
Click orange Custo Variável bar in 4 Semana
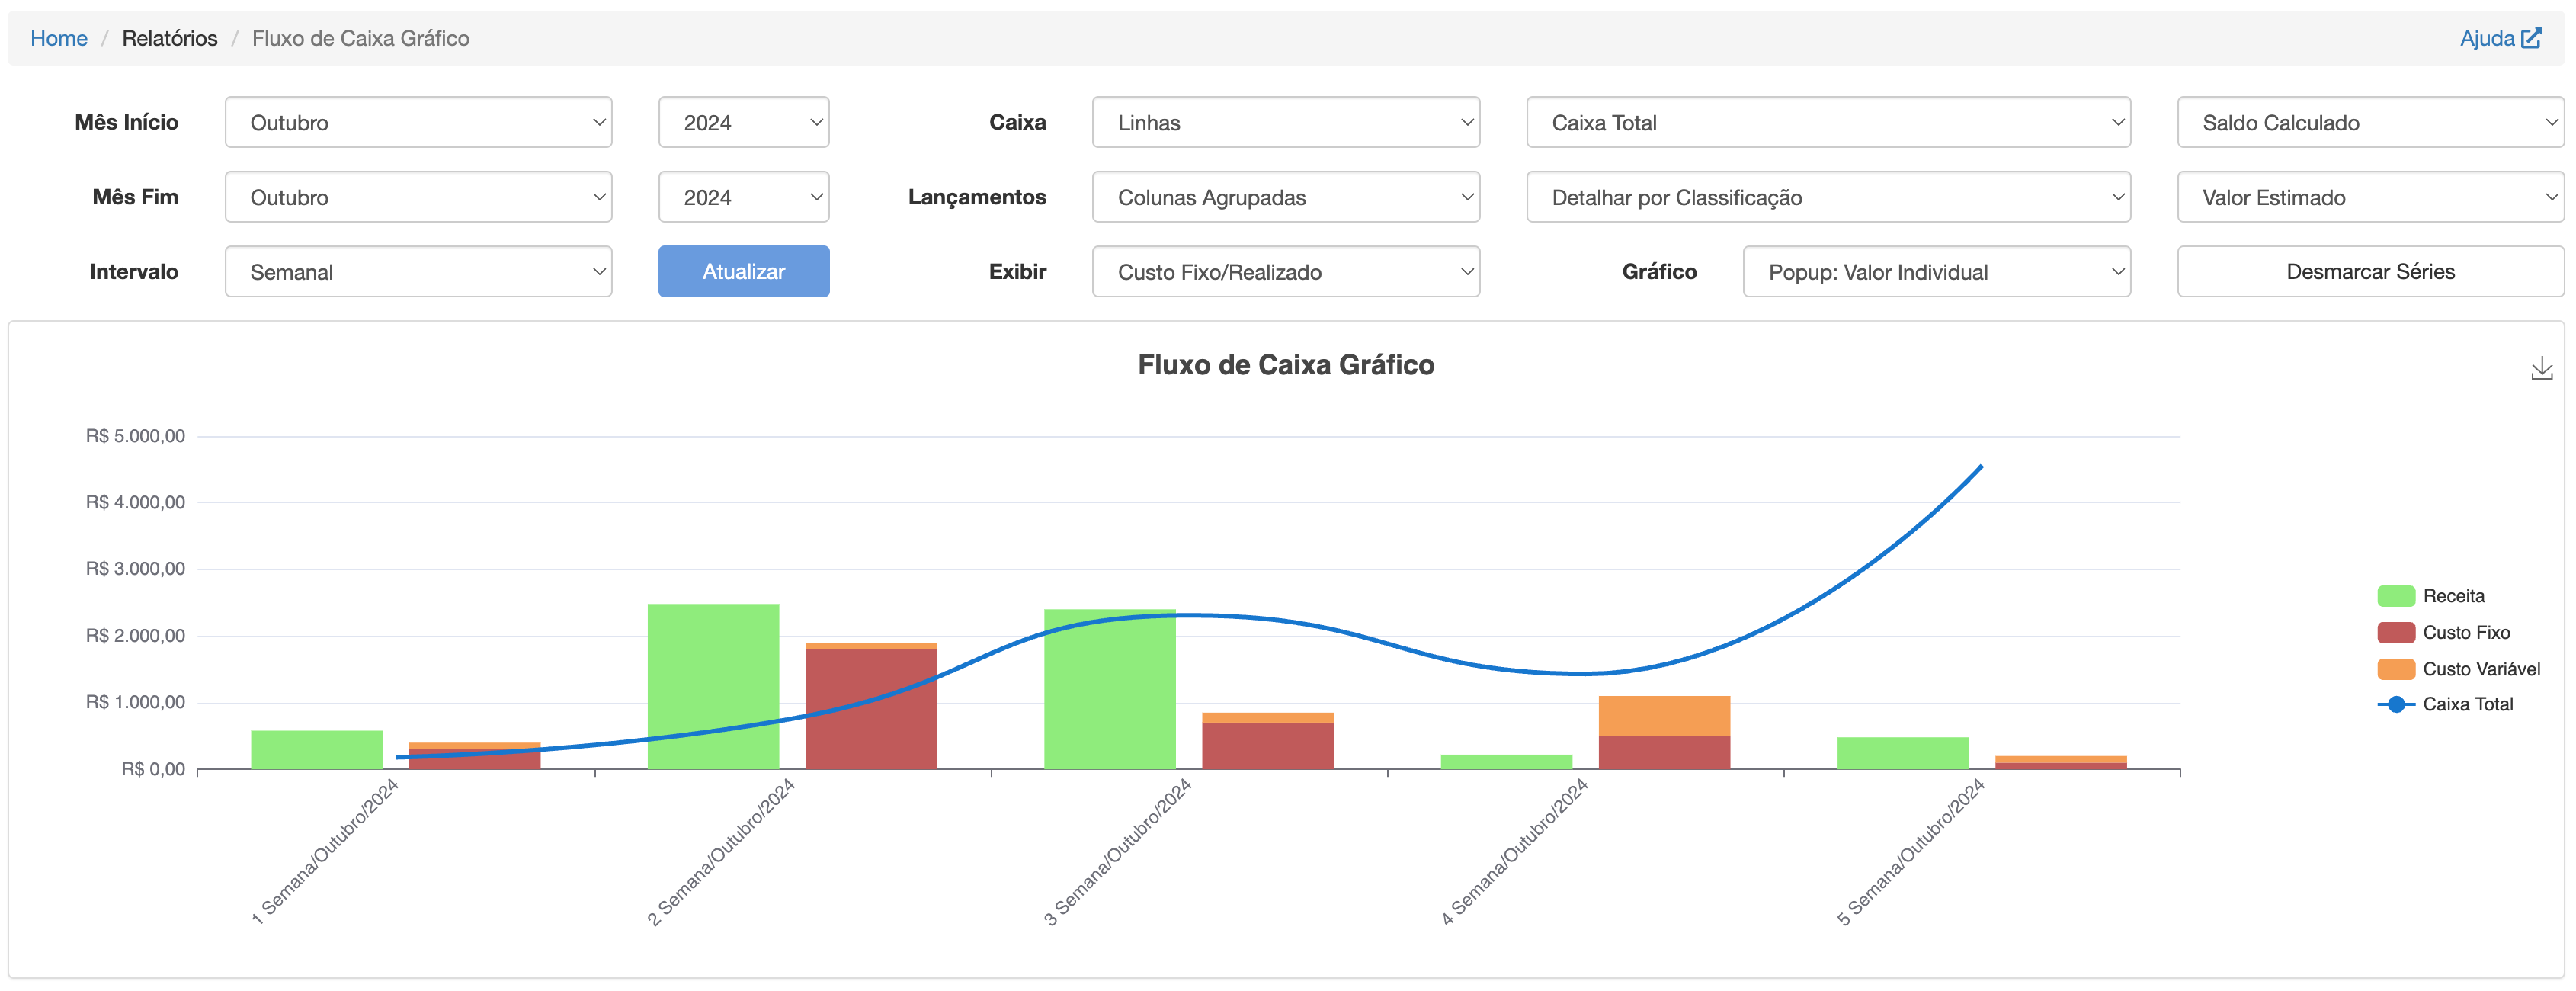click(x=1664, y=716)
